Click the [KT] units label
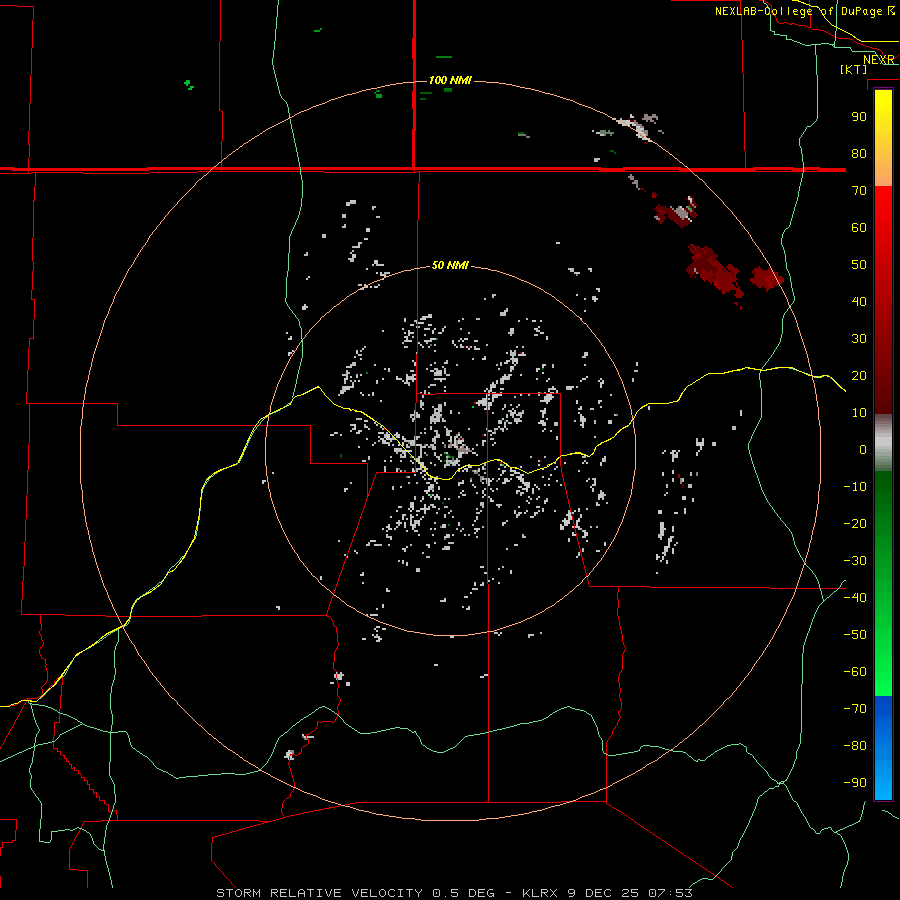 tap(854, 69)
